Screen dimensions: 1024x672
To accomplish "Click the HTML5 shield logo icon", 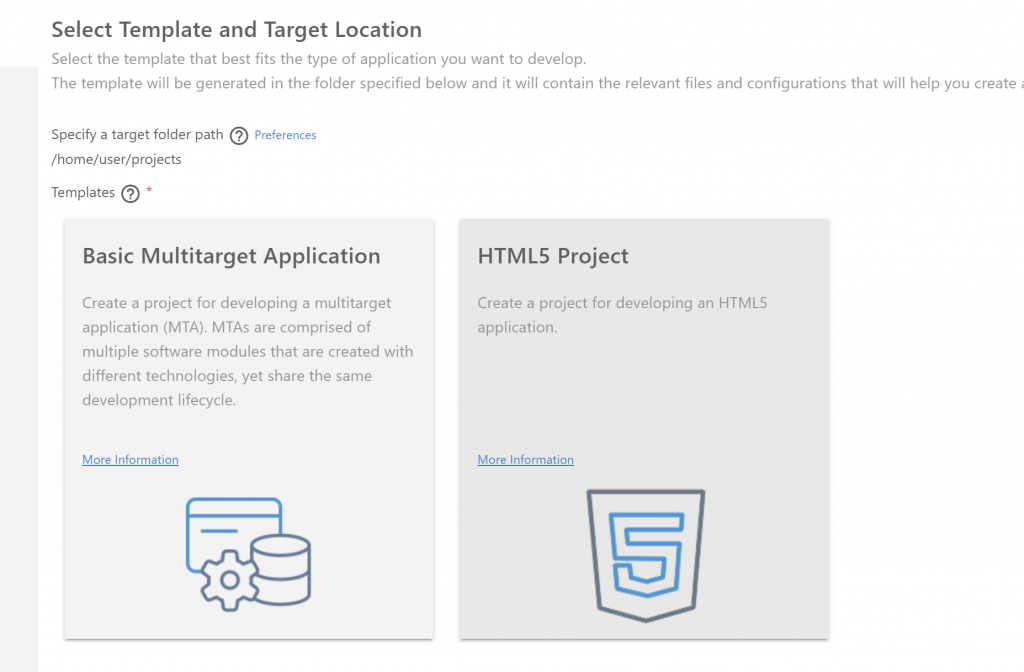I will 645,555.
